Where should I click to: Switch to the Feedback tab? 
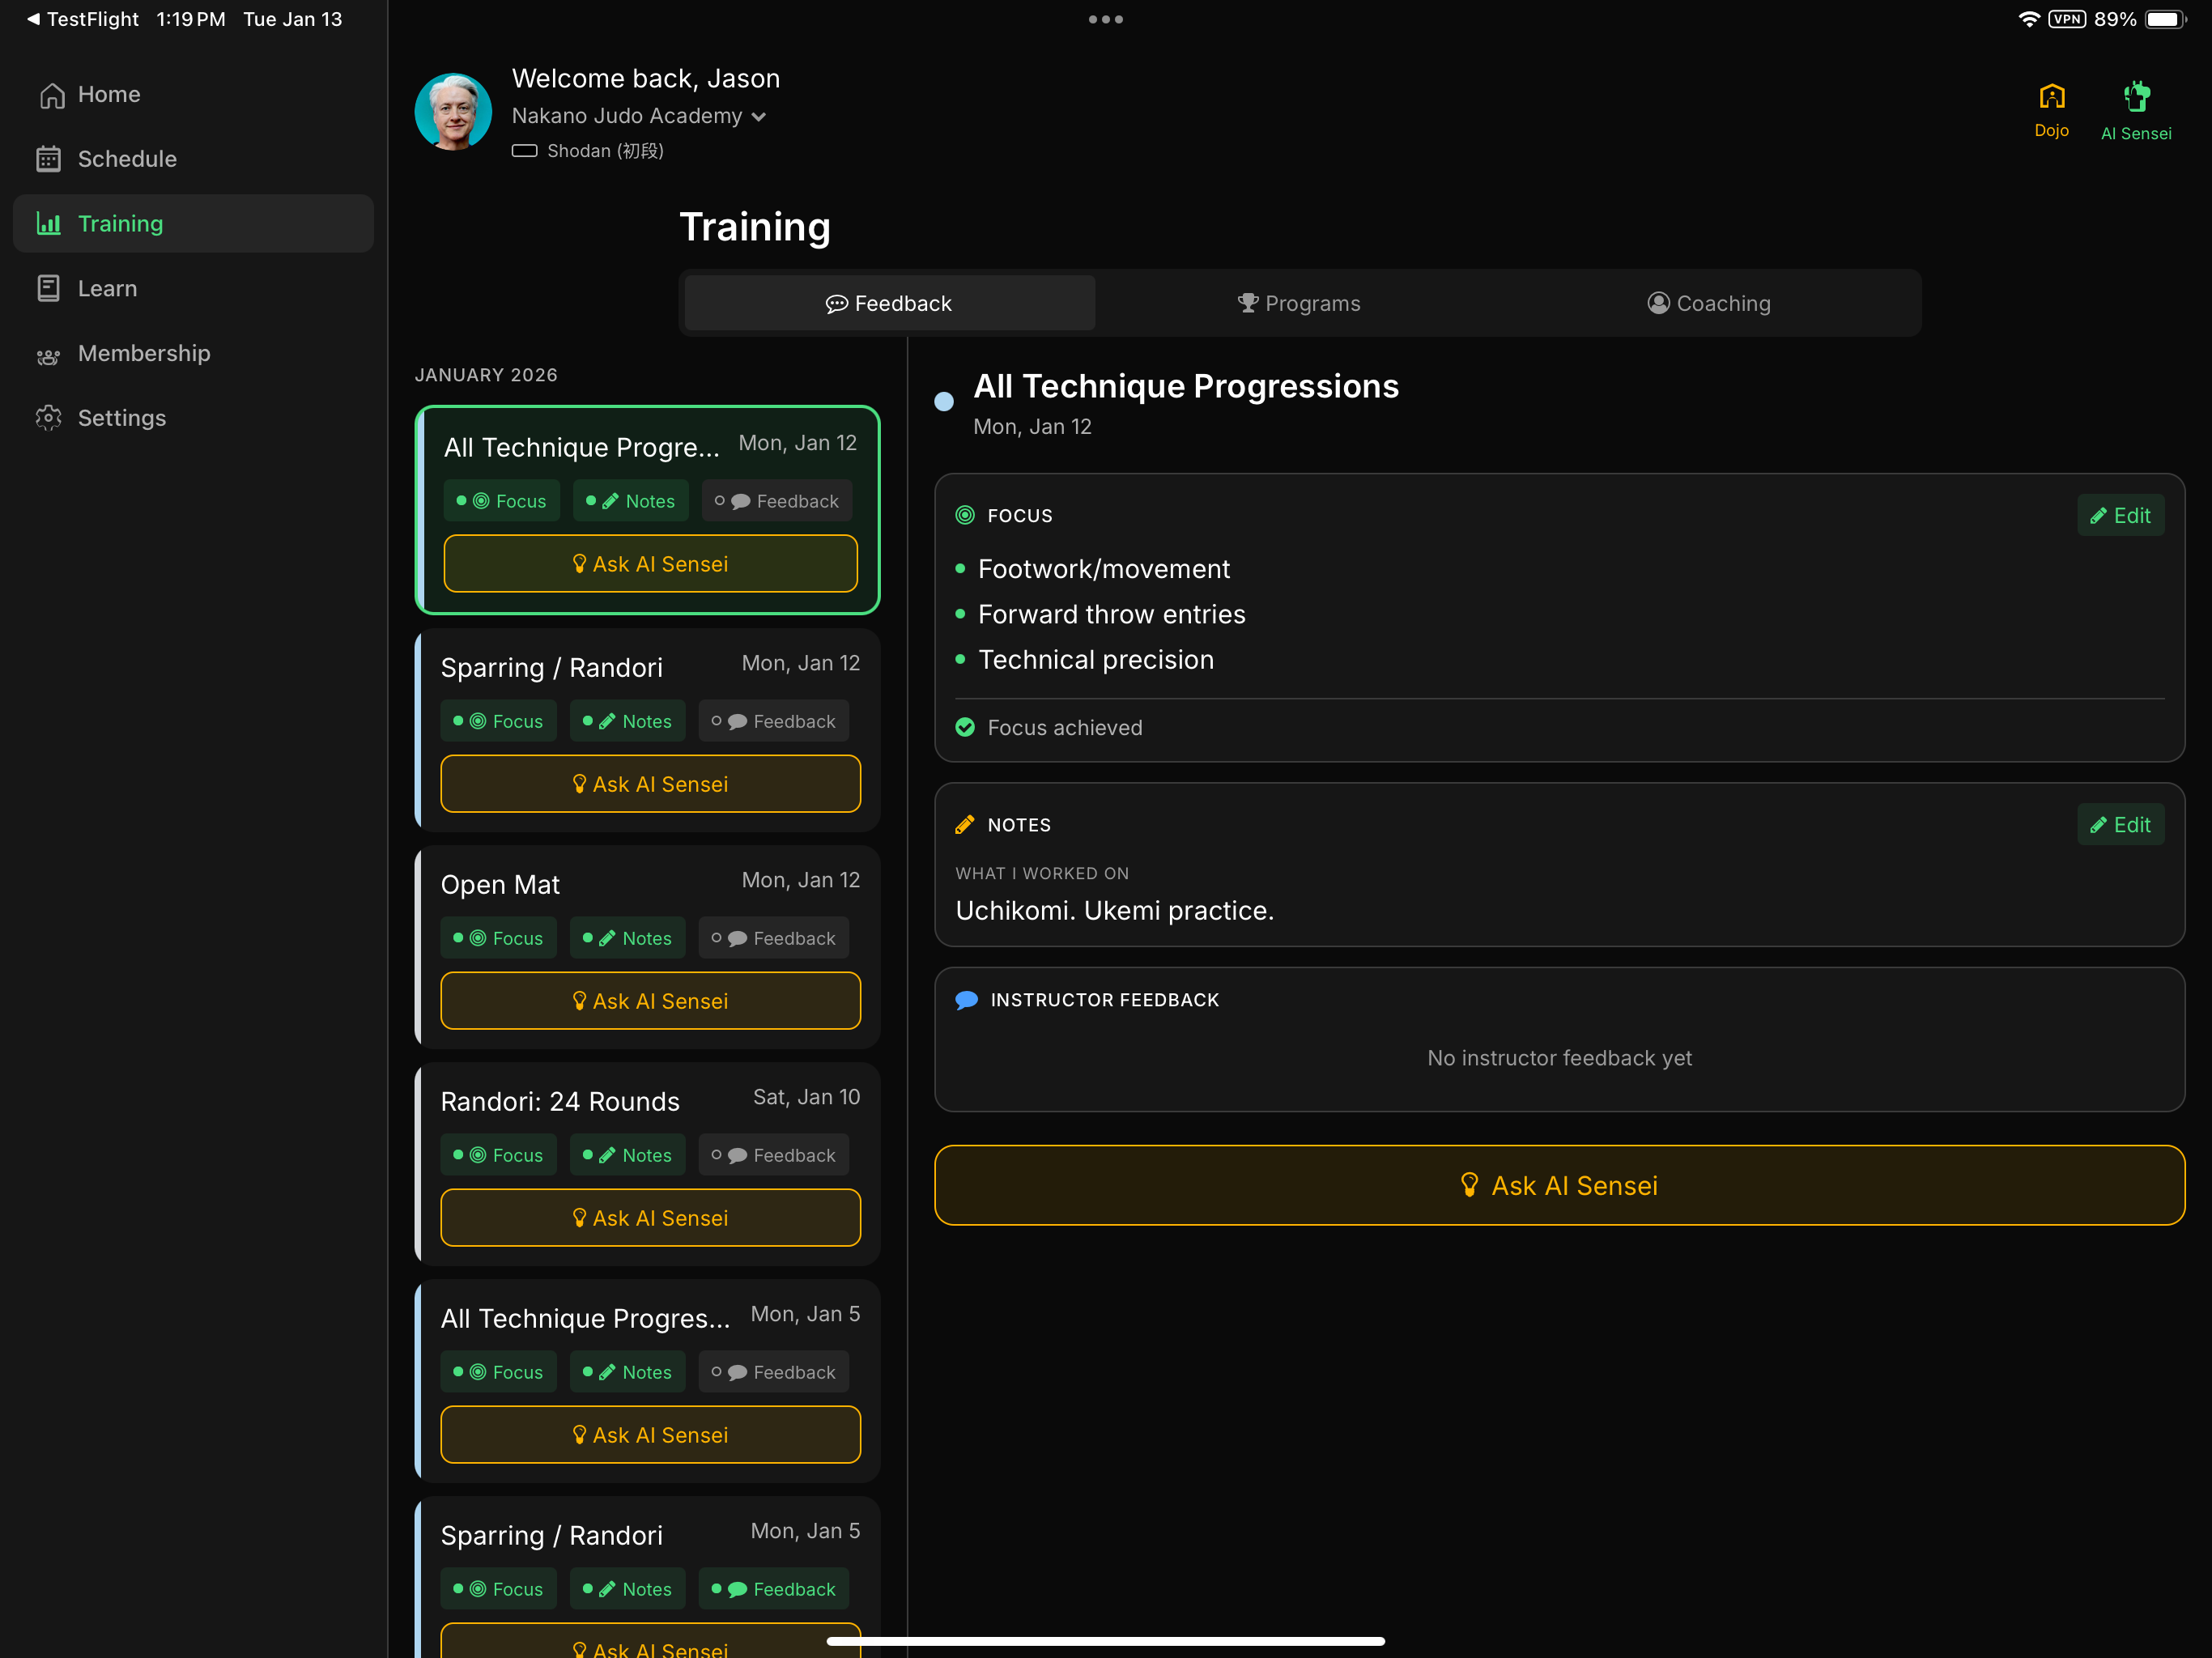click(889, 303)
